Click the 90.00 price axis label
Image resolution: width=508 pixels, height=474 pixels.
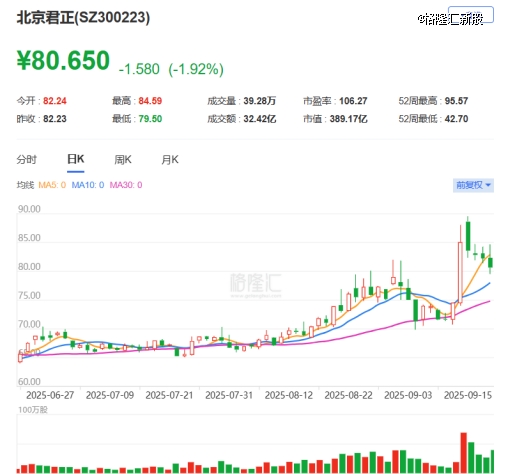29,209
